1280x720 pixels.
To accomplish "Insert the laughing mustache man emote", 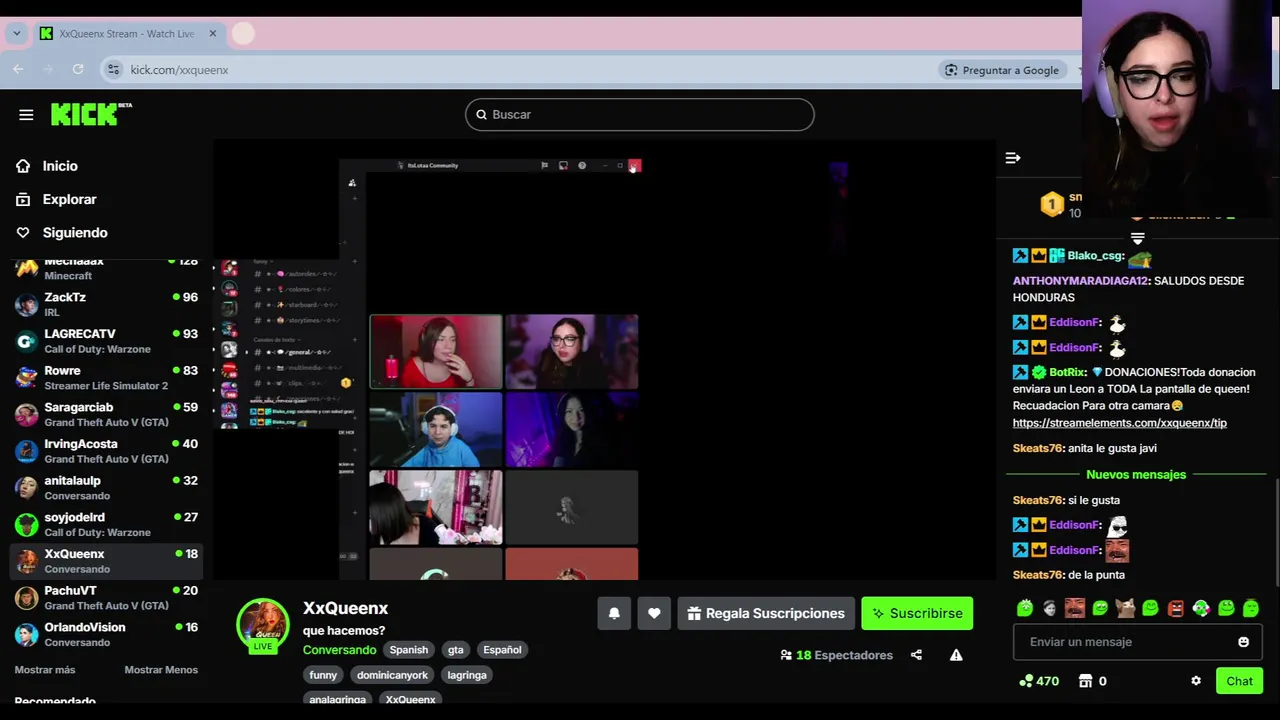I will point(1074,607).
